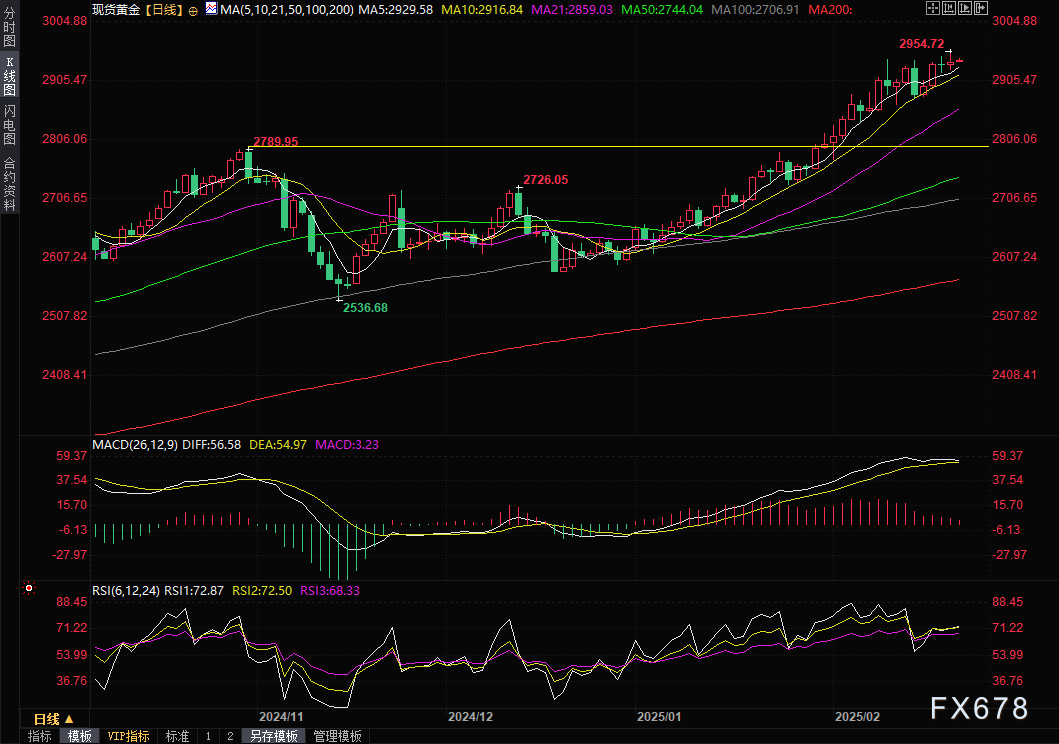Choose the 标准 template
This screenshot has height=744, width=1059.
(177, 736)
